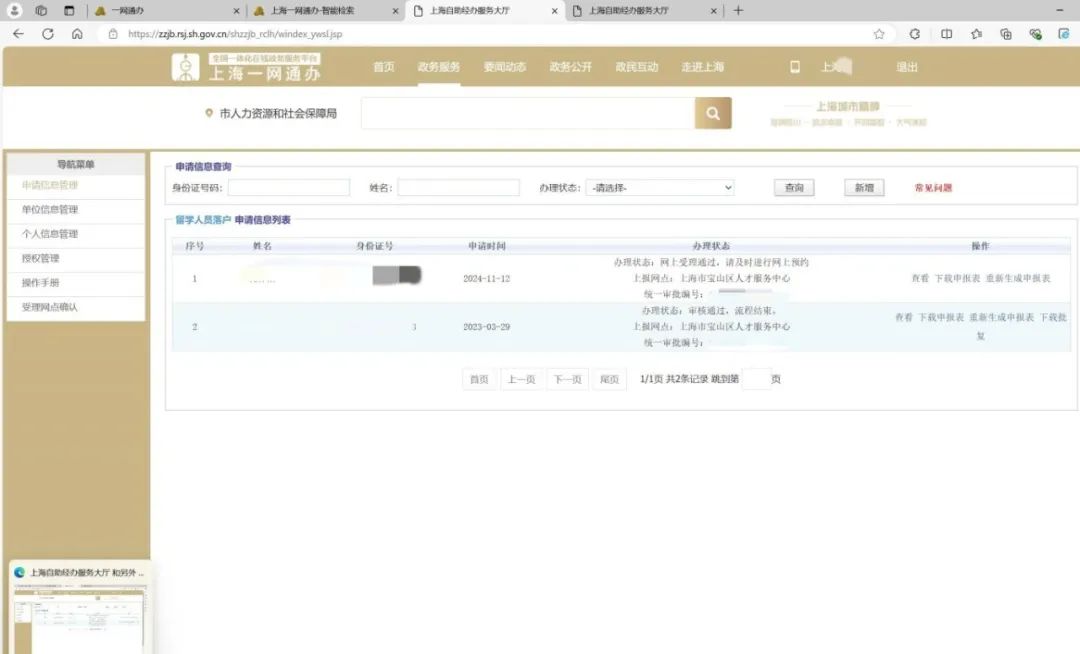
Task: Click the 新增 button
Action: tap(864, 188)
